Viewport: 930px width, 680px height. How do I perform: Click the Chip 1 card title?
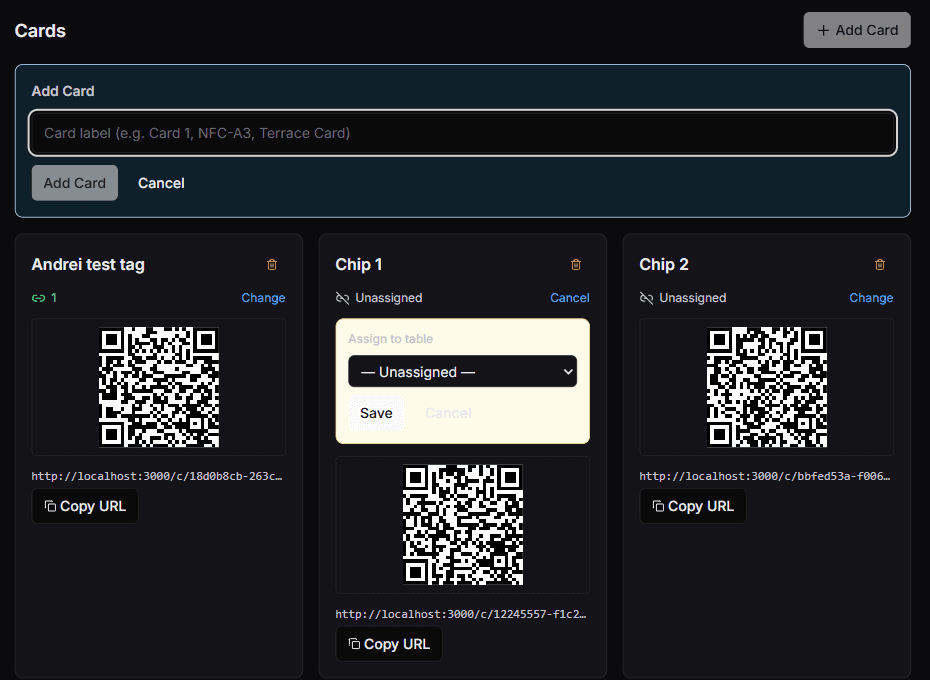click(x=359, y=265)
